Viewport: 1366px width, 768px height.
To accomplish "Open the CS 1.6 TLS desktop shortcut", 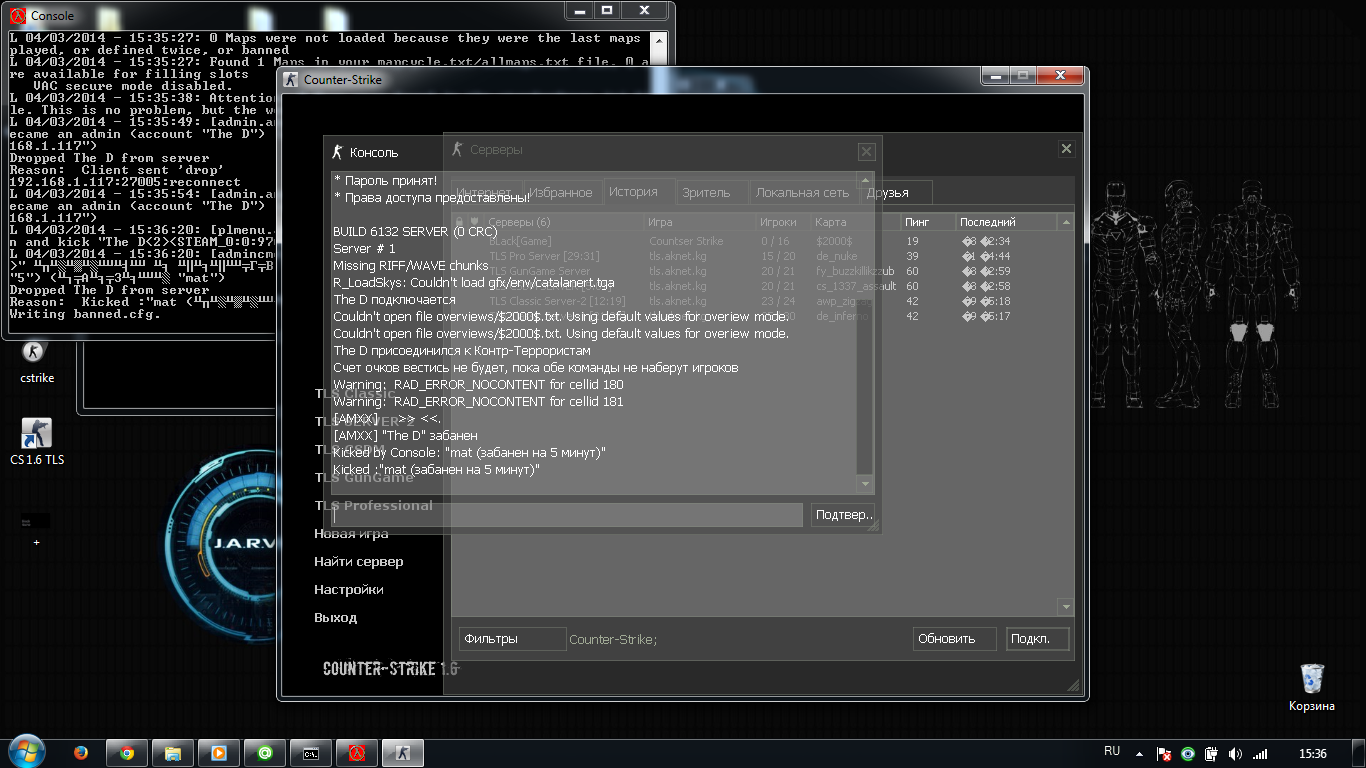I will (37, 442).
